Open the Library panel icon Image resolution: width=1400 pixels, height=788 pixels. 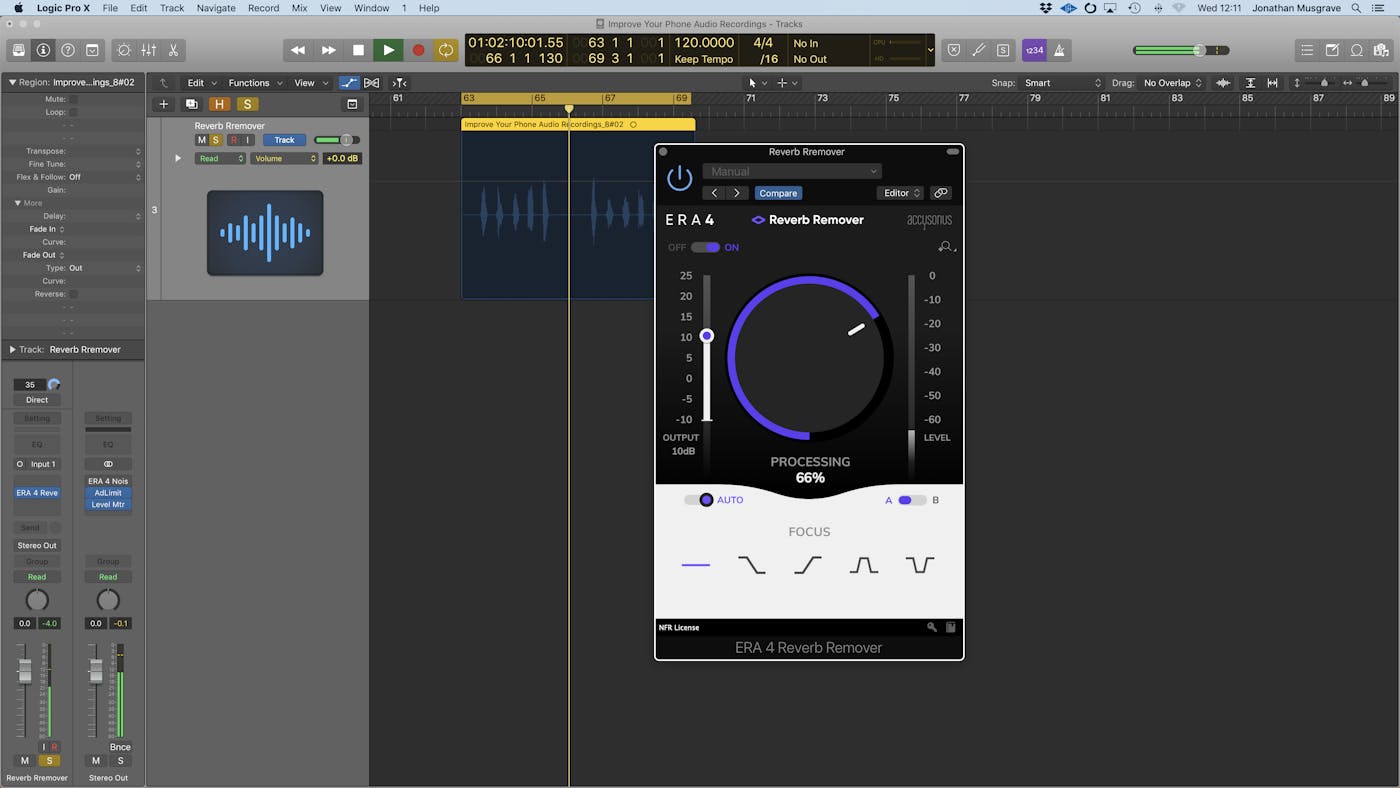pos(18,50)
